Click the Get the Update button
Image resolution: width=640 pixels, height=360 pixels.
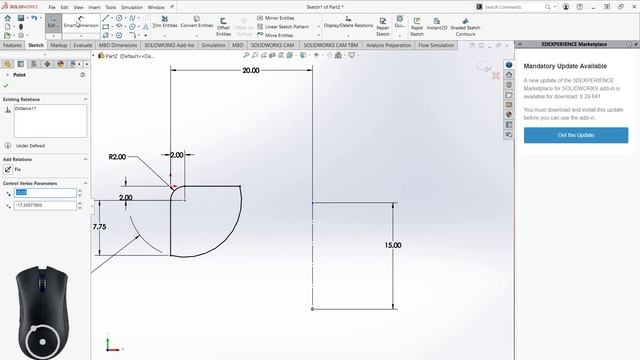(576, 135)
